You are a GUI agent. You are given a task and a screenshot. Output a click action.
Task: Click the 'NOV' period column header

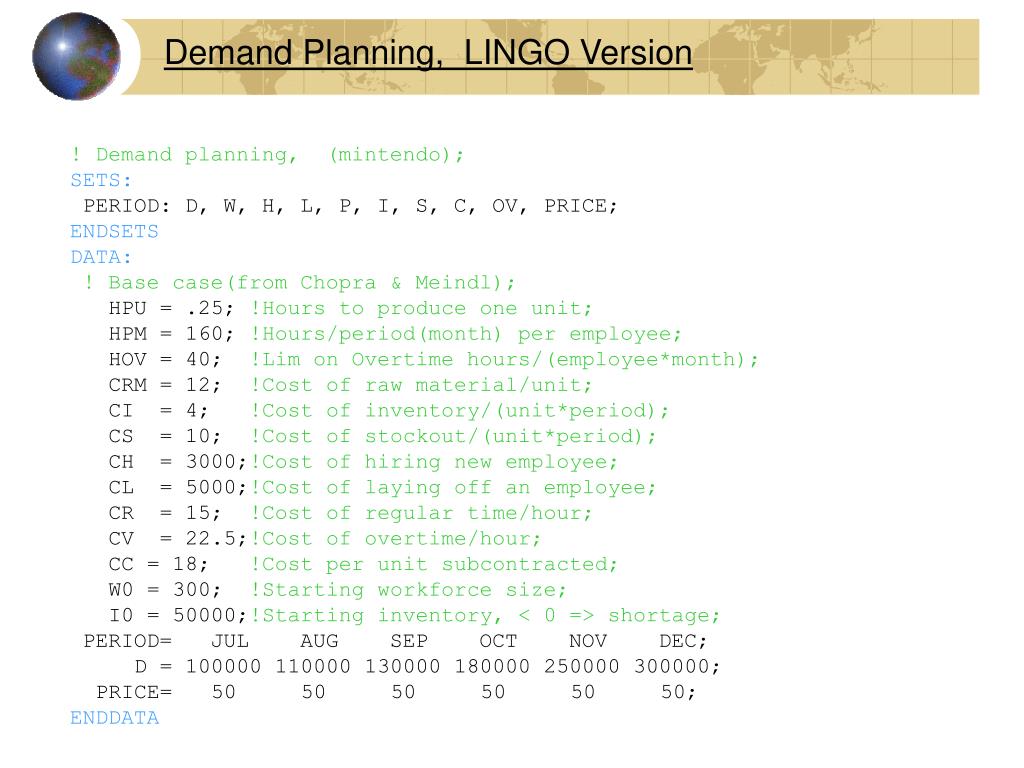point(588,641)
